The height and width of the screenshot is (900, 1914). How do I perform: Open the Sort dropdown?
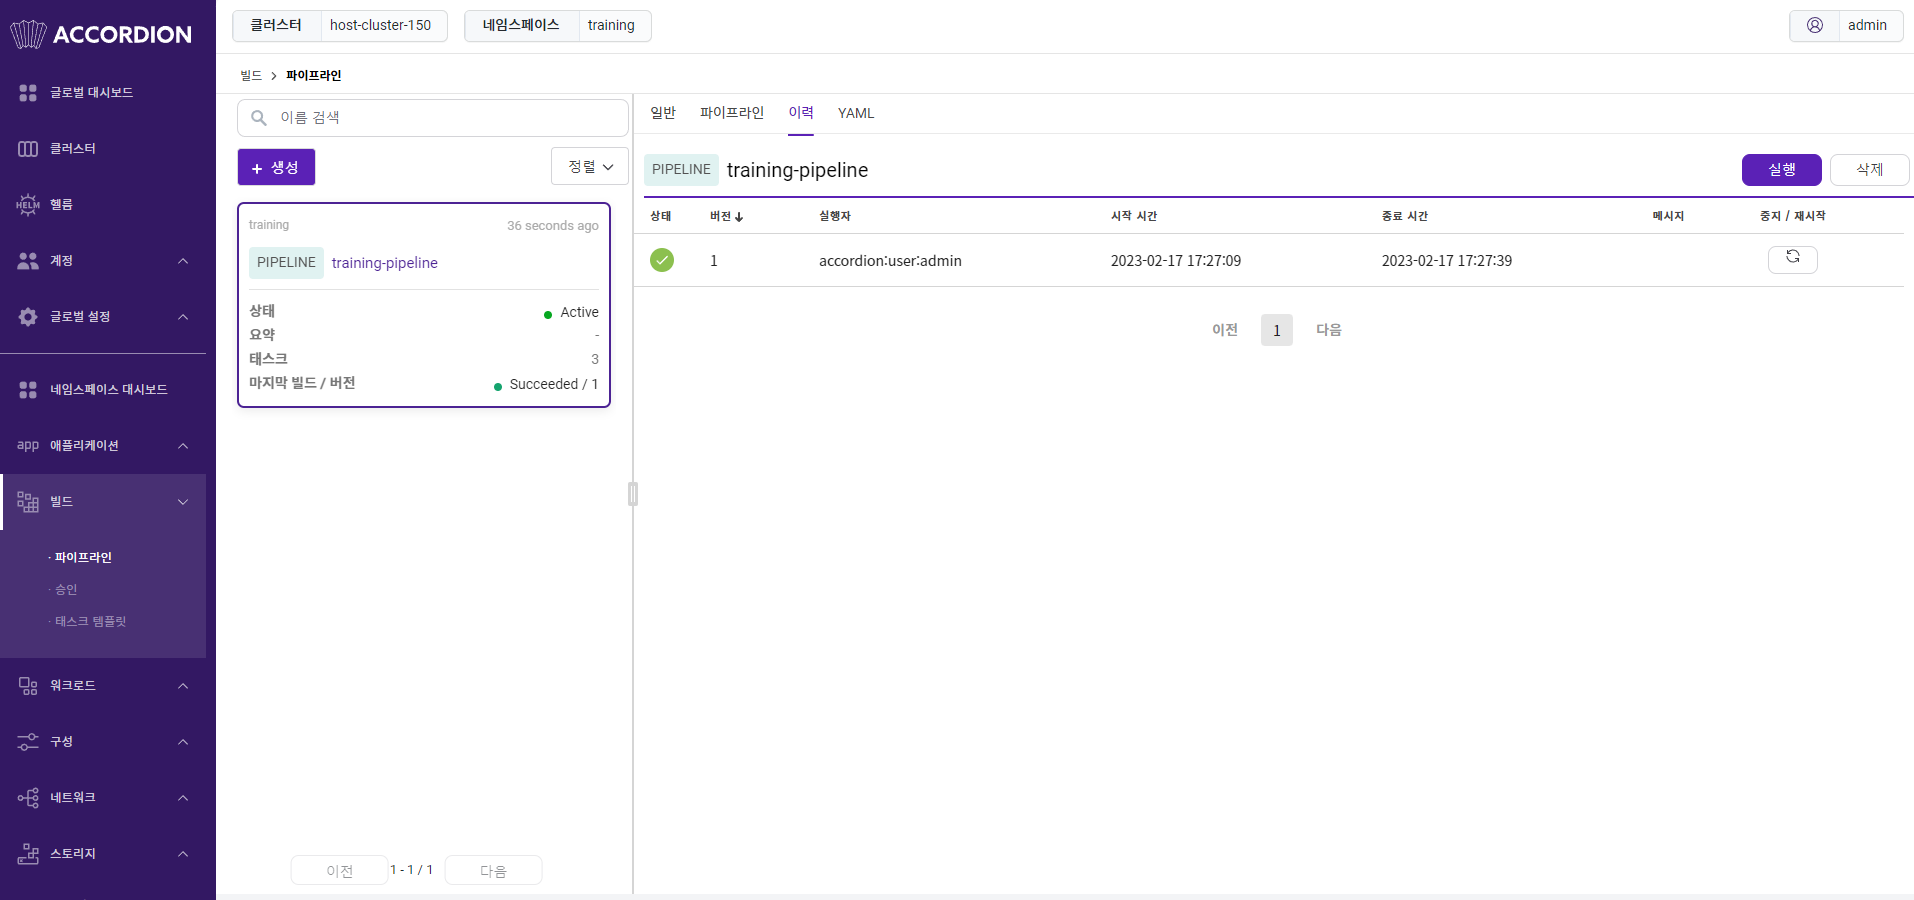click(590, 166)
